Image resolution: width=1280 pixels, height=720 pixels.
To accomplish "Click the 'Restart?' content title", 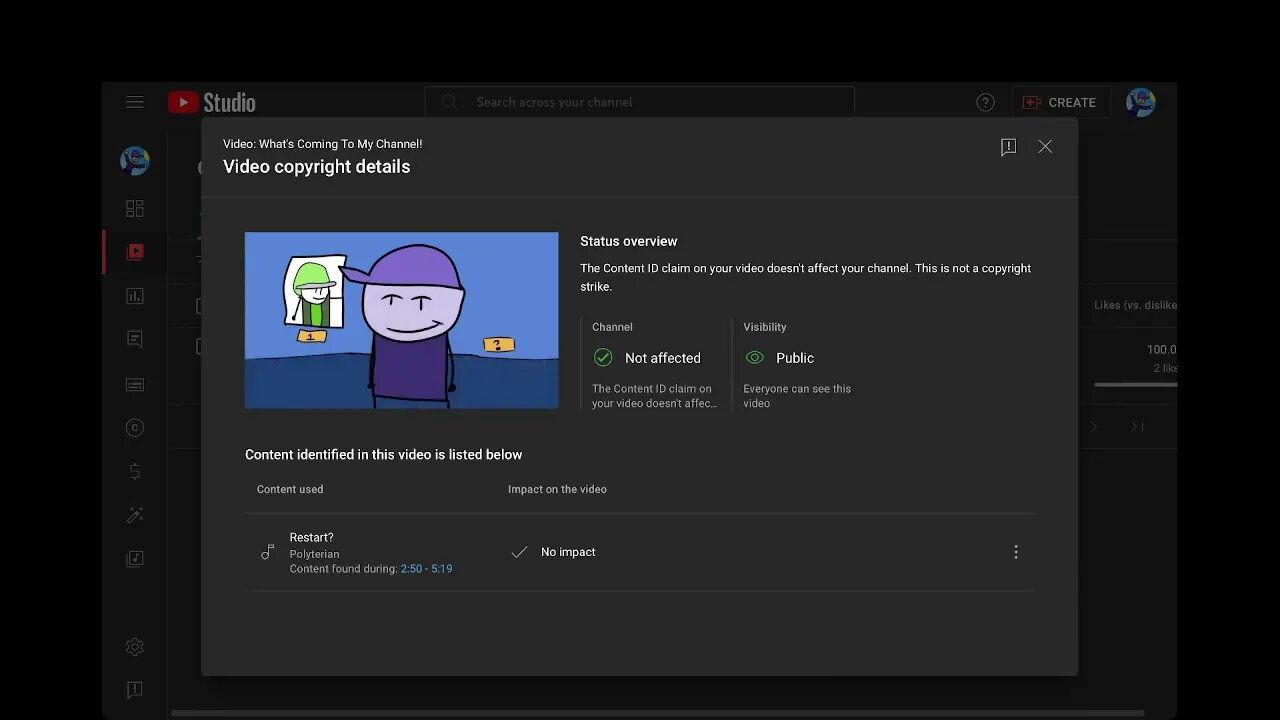I will tap(312, 537).
